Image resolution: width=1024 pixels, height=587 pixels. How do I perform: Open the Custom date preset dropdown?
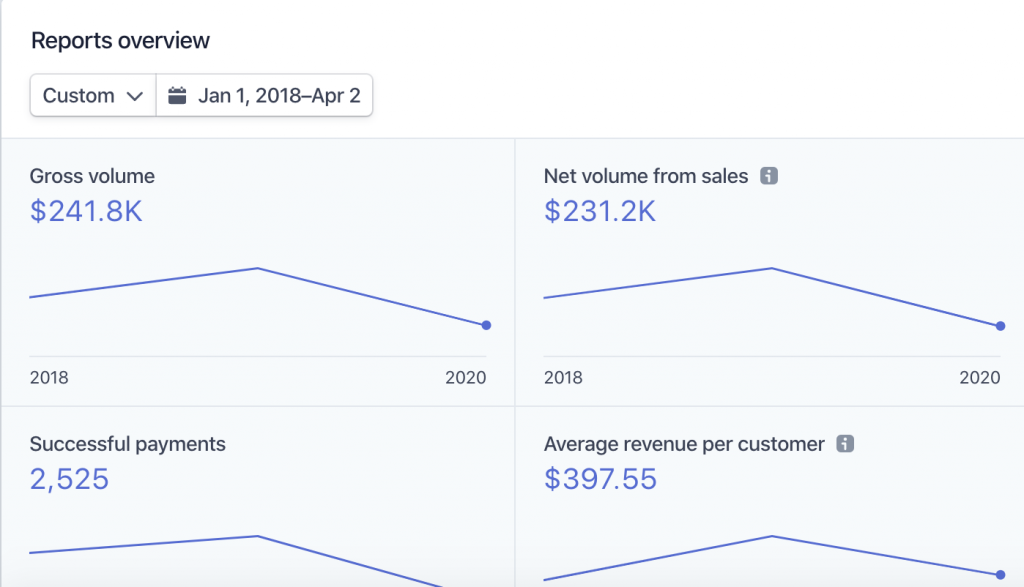(92, 96)
